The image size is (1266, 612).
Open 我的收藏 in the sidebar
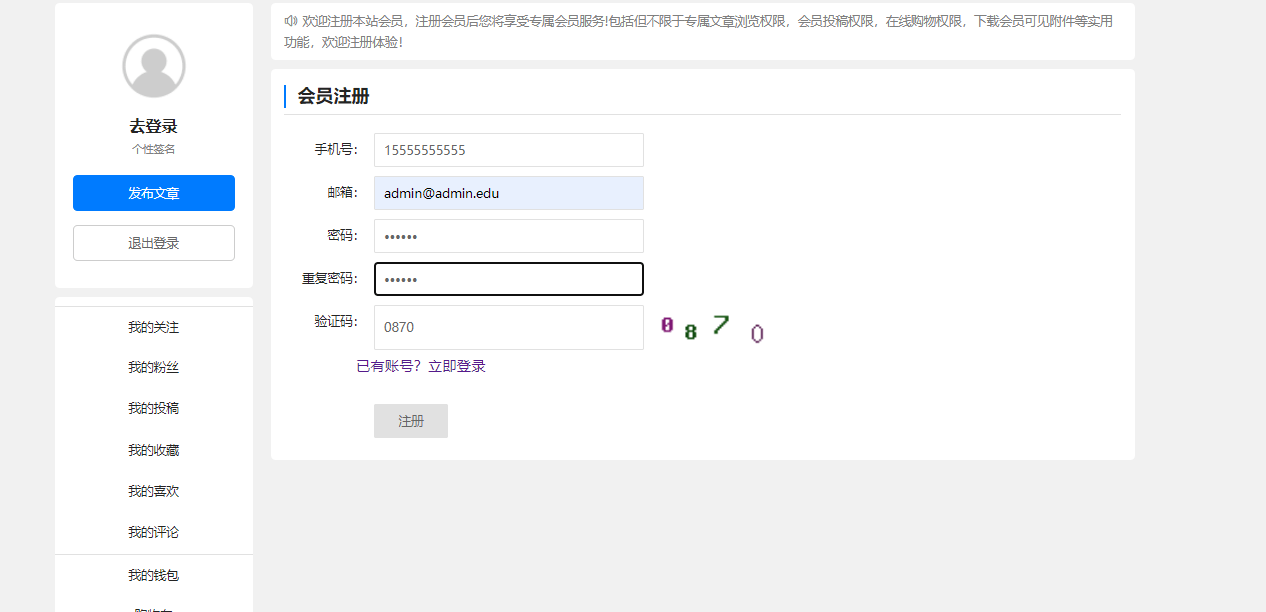tap(154, 450)
